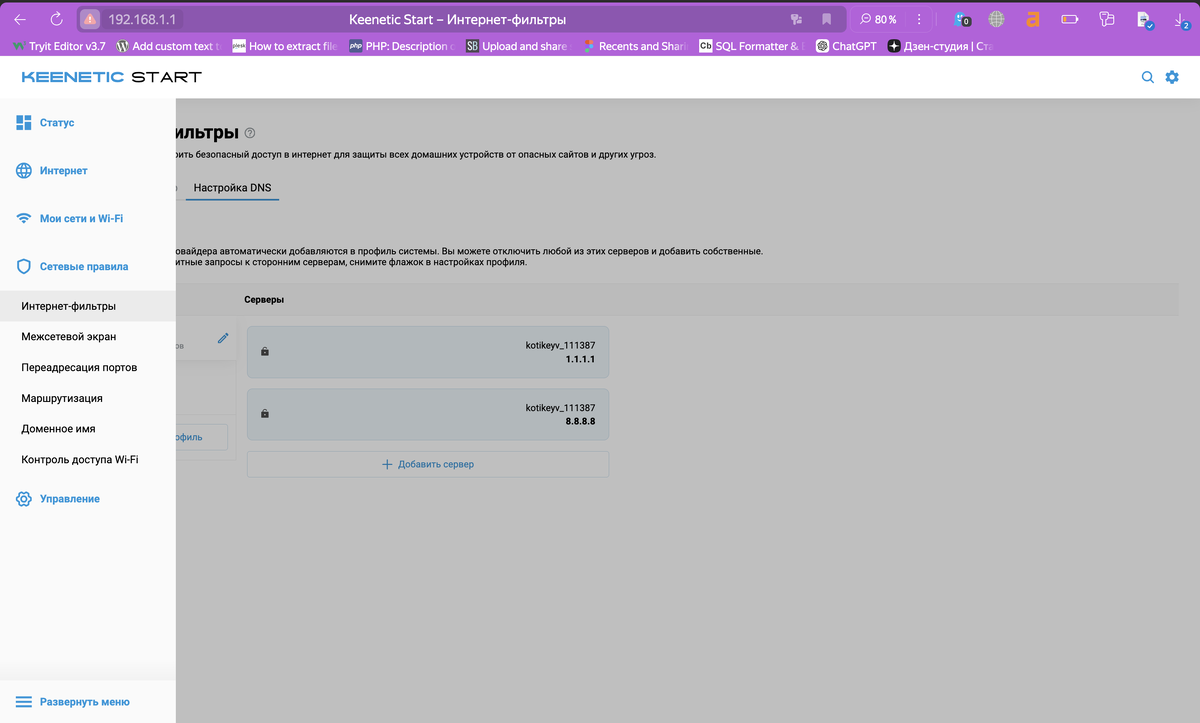Open the How to extract file bookmark
Viewport: 1200px width, 723px height.
pyautogui.click(x=284, y=46)
